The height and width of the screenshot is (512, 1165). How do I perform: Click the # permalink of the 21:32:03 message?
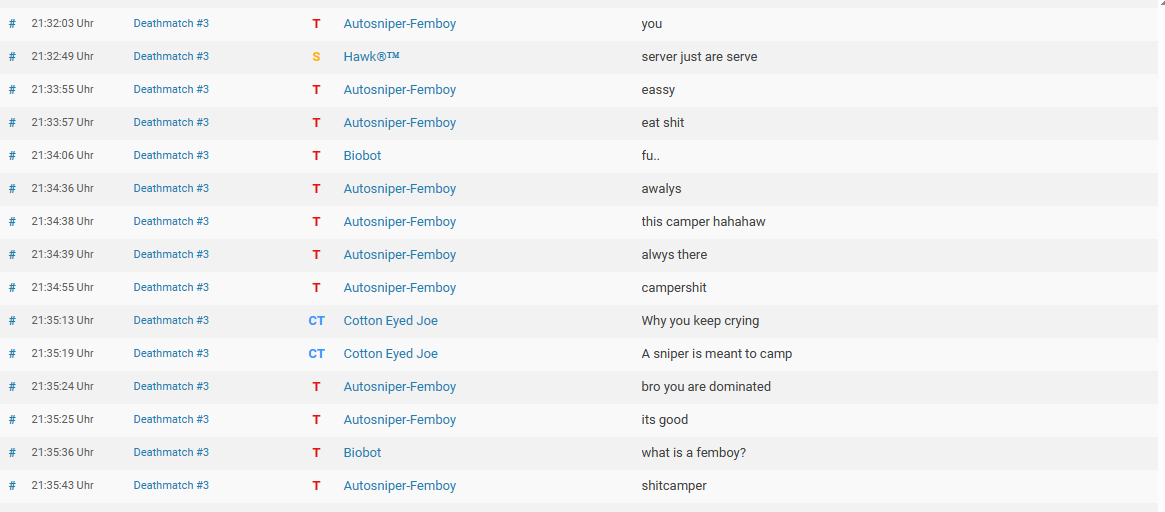pos(12,24)
